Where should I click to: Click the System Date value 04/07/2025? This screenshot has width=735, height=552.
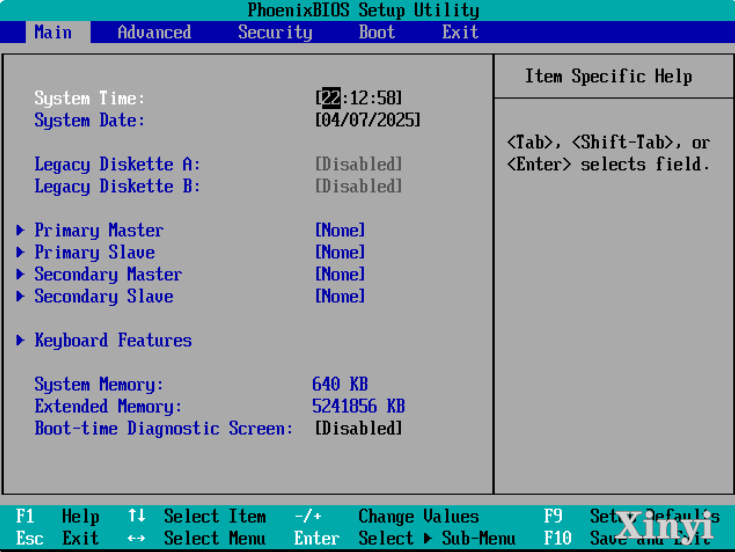pos(368,120)
